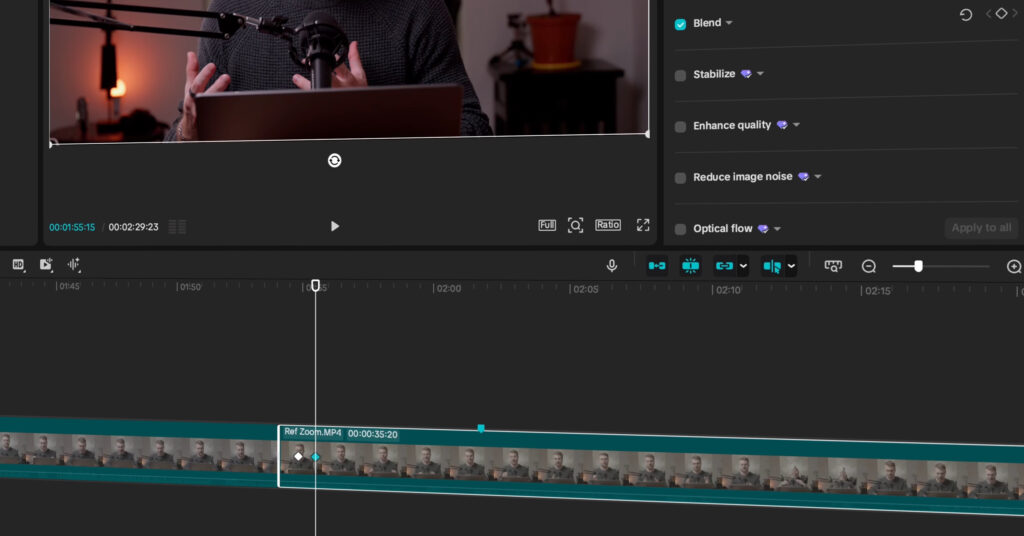Enable the Stabilize checkbox

click(680, 76)
